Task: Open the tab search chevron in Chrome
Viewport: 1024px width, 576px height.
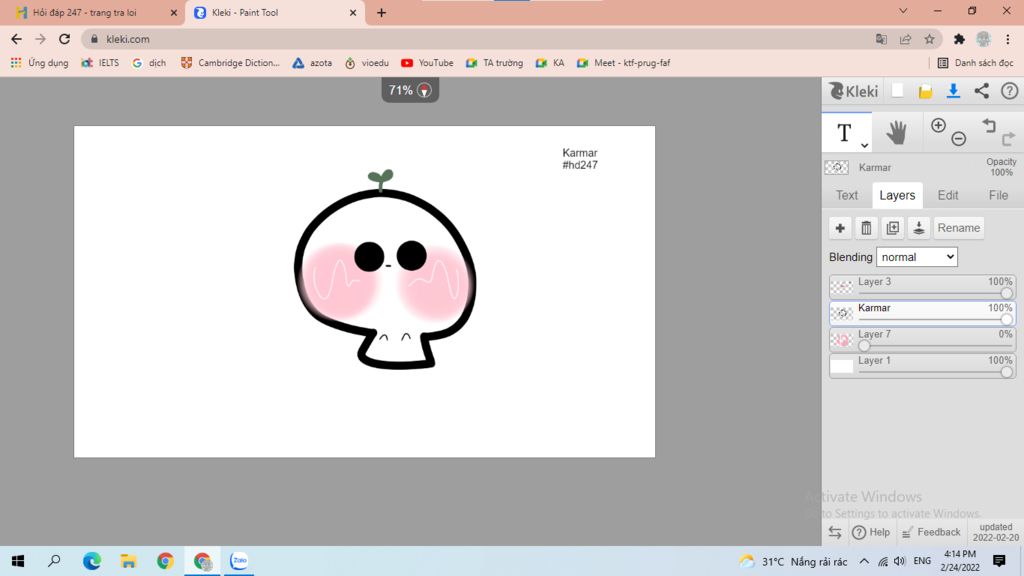Action: [x=903, y=11]
